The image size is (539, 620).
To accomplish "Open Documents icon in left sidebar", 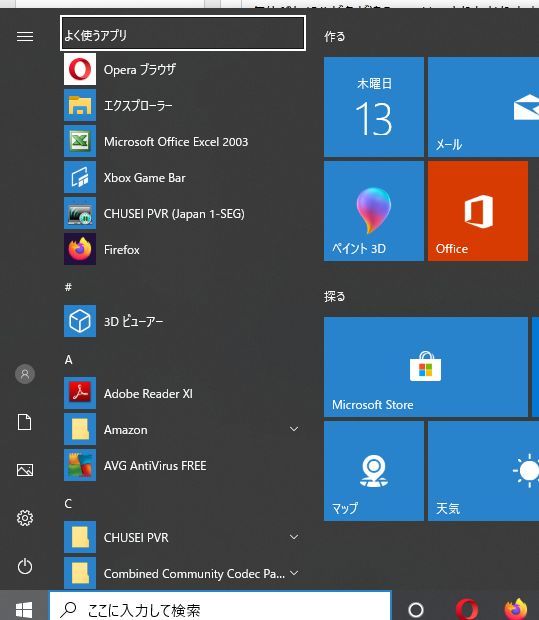I will coord(25,422).
